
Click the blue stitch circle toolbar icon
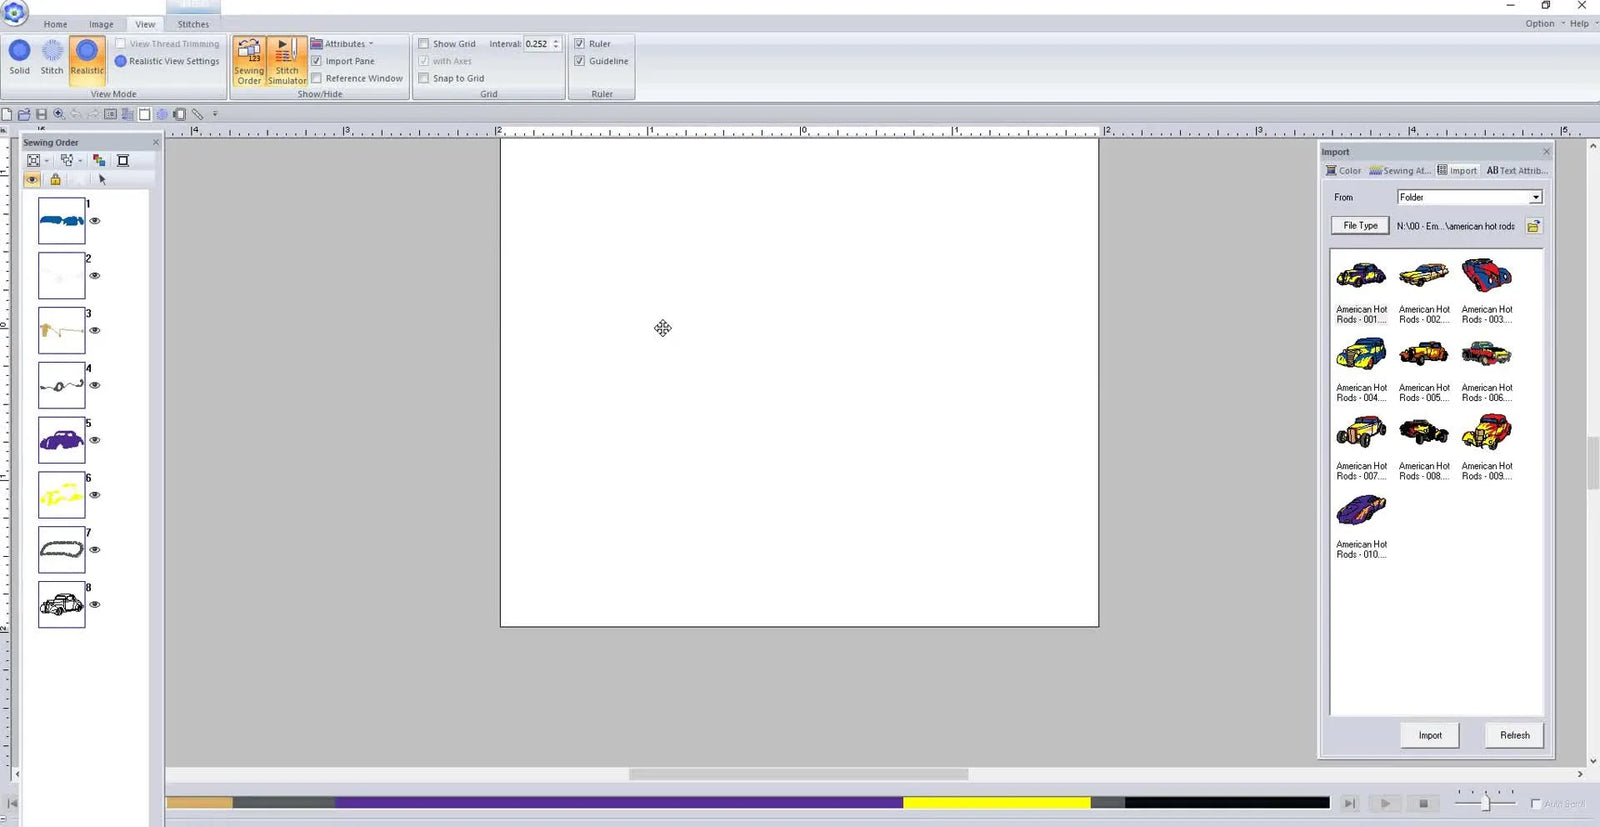tap(162, 114)
